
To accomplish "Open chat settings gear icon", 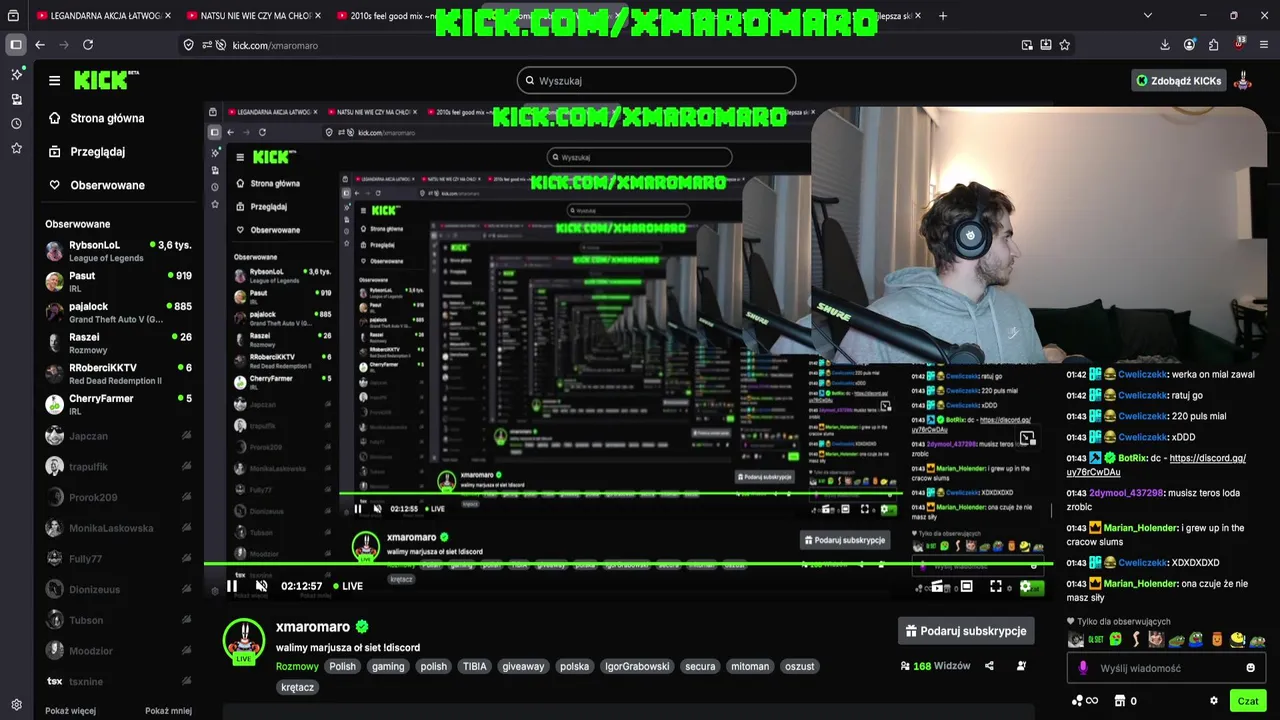I will click(1214, 701).
